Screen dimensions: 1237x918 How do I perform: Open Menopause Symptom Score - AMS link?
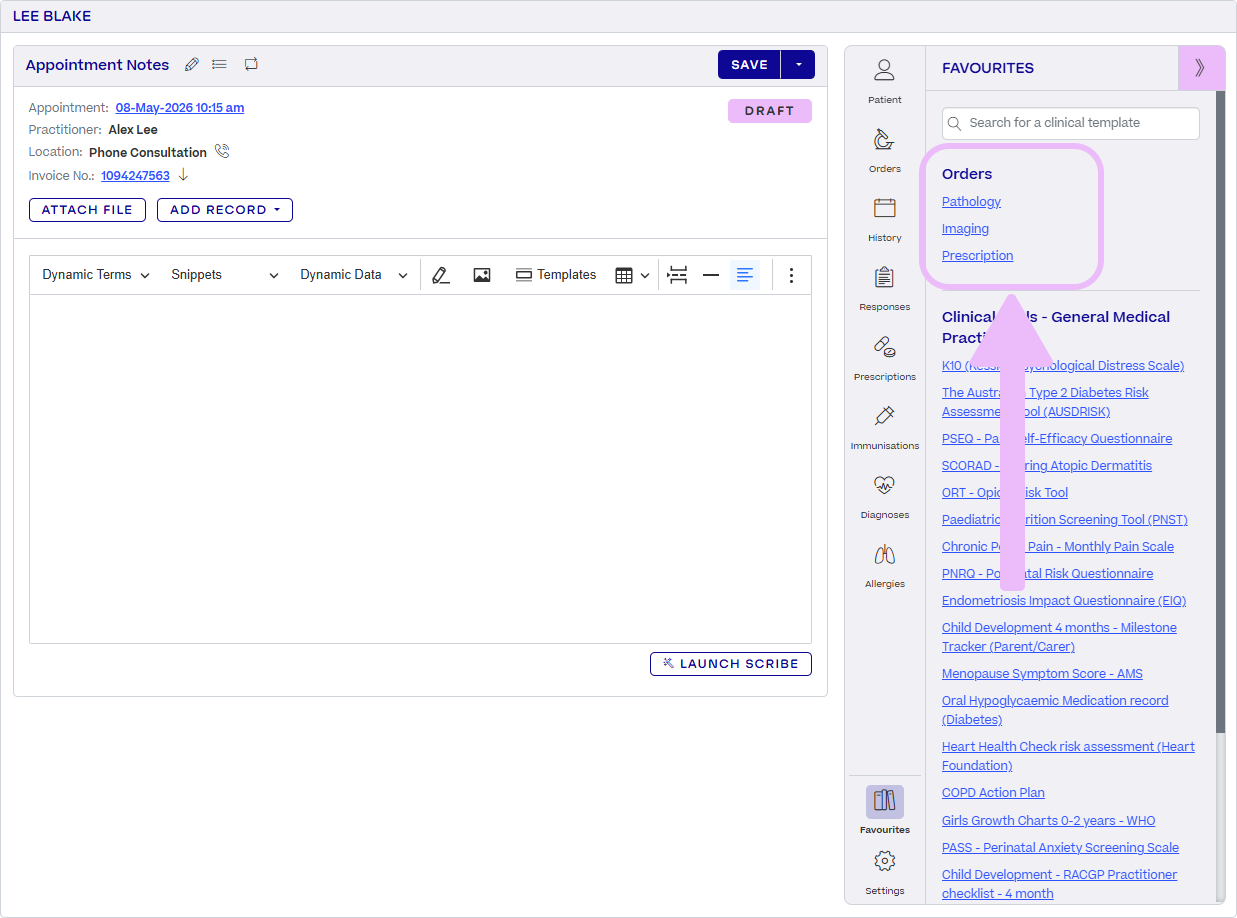[x=1042, y=674]
